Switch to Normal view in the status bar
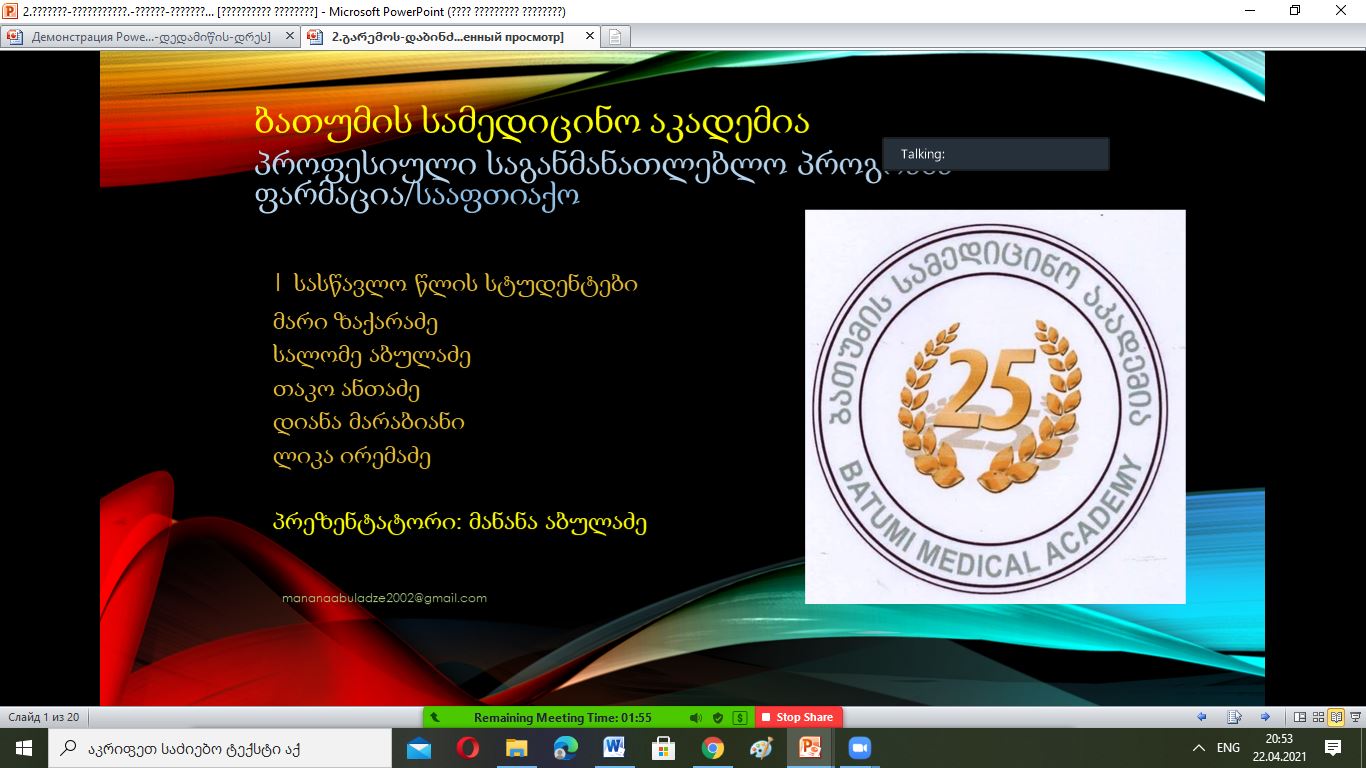 coord(1300,717)
